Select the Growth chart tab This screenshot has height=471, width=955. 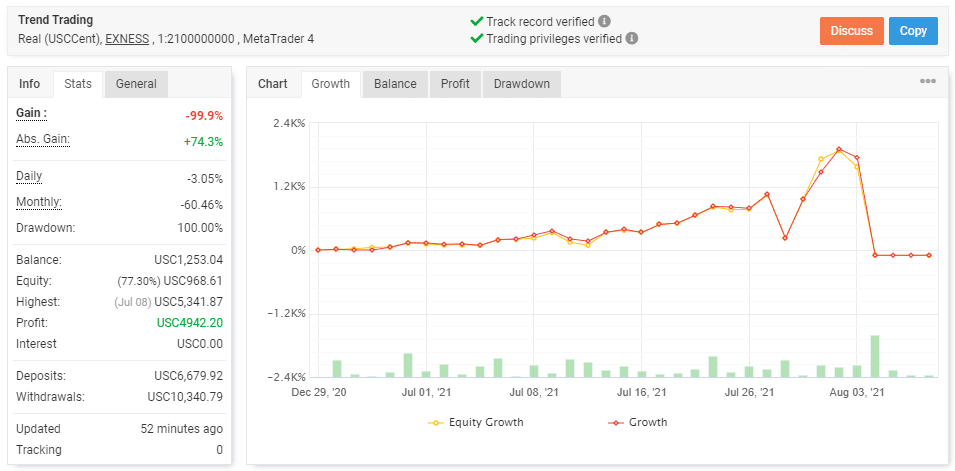point(331,84)
